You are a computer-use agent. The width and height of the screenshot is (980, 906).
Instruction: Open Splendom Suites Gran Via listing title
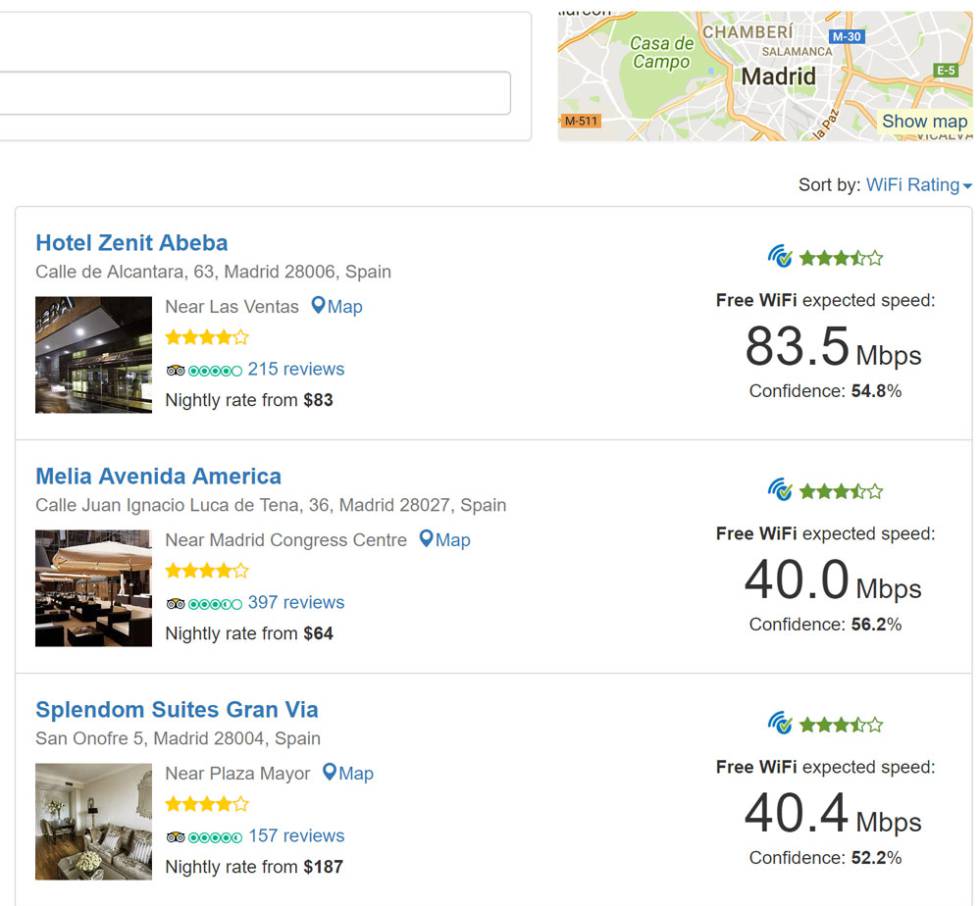(x=177, y=709)
